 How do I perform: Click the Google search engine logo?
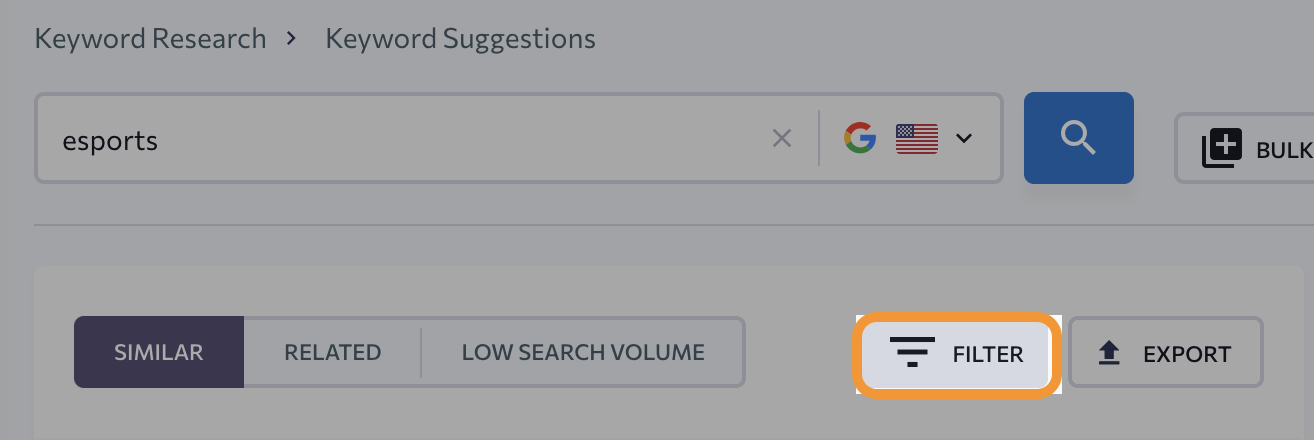click(x=860, y=138)
